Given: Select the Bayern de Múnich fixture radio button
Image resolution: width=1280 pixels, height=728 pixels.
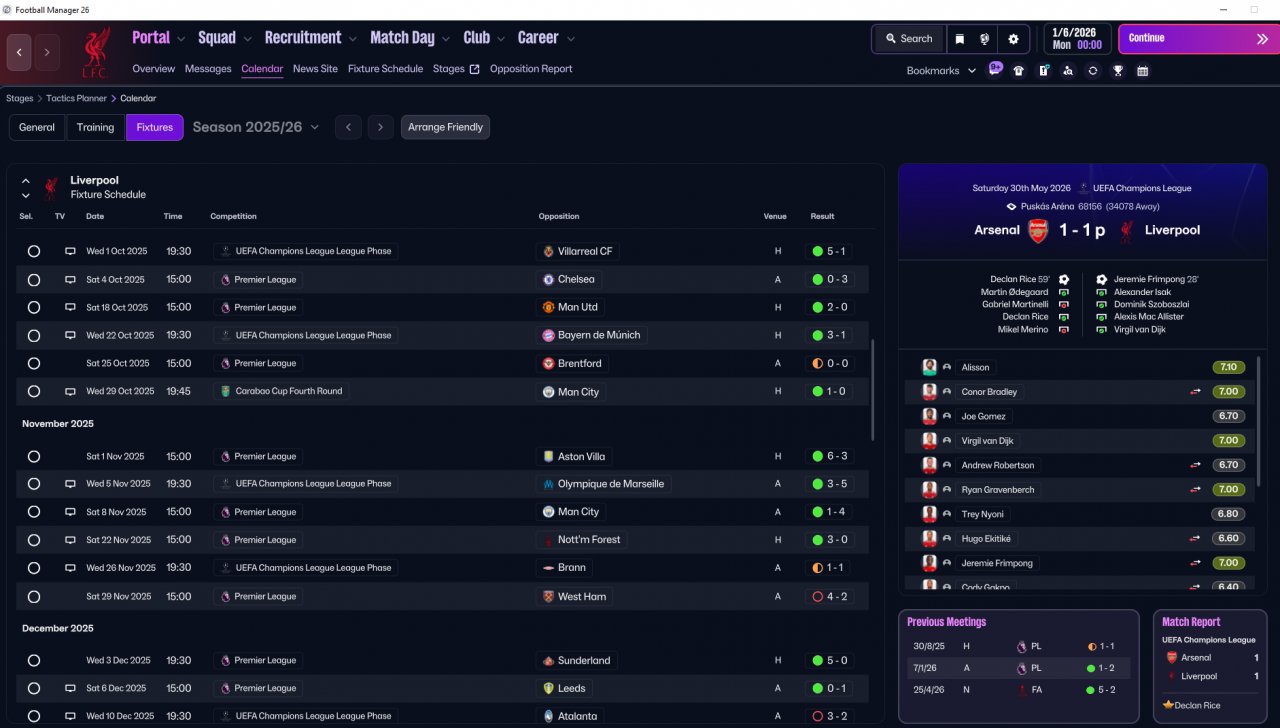Looking at the screenshot, I should point(34,336).
